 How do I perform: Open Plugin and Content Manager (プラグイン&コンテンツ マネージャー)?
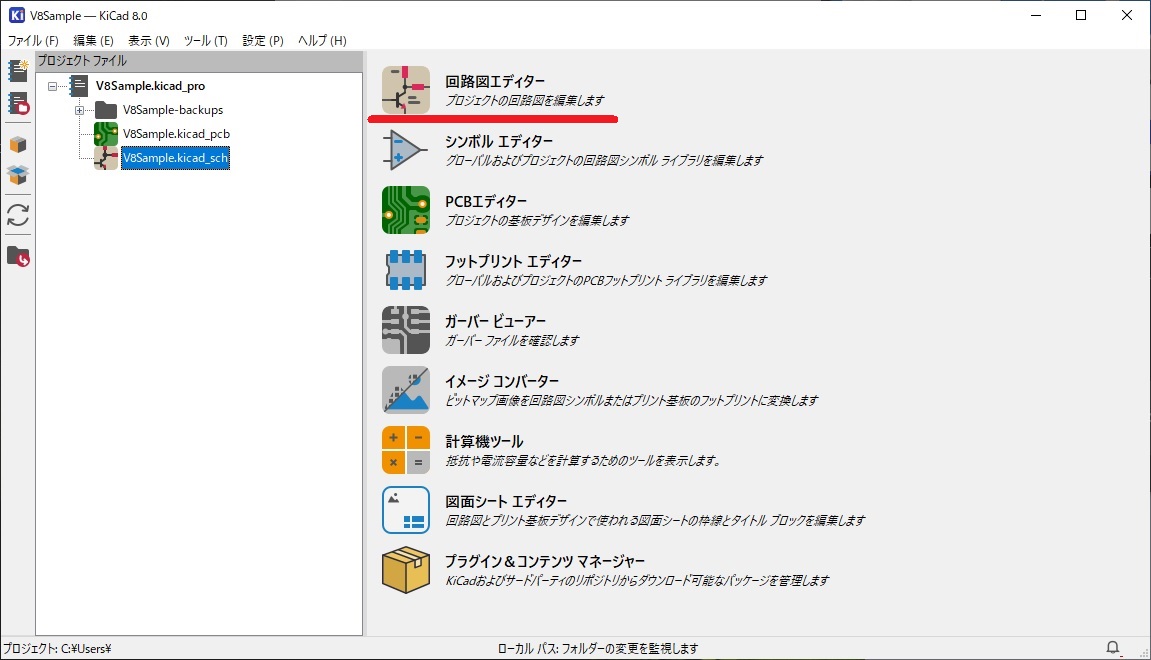click(x=405, y=570)
